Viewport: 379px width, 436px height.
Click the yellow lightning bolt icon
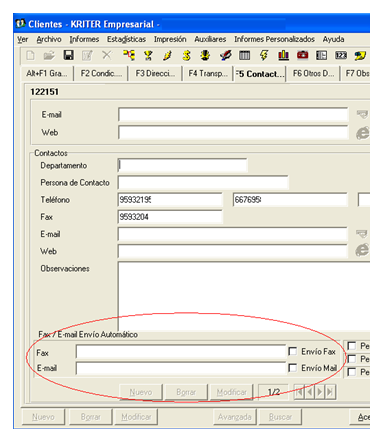pyautogui.click(x=264, y=55)
